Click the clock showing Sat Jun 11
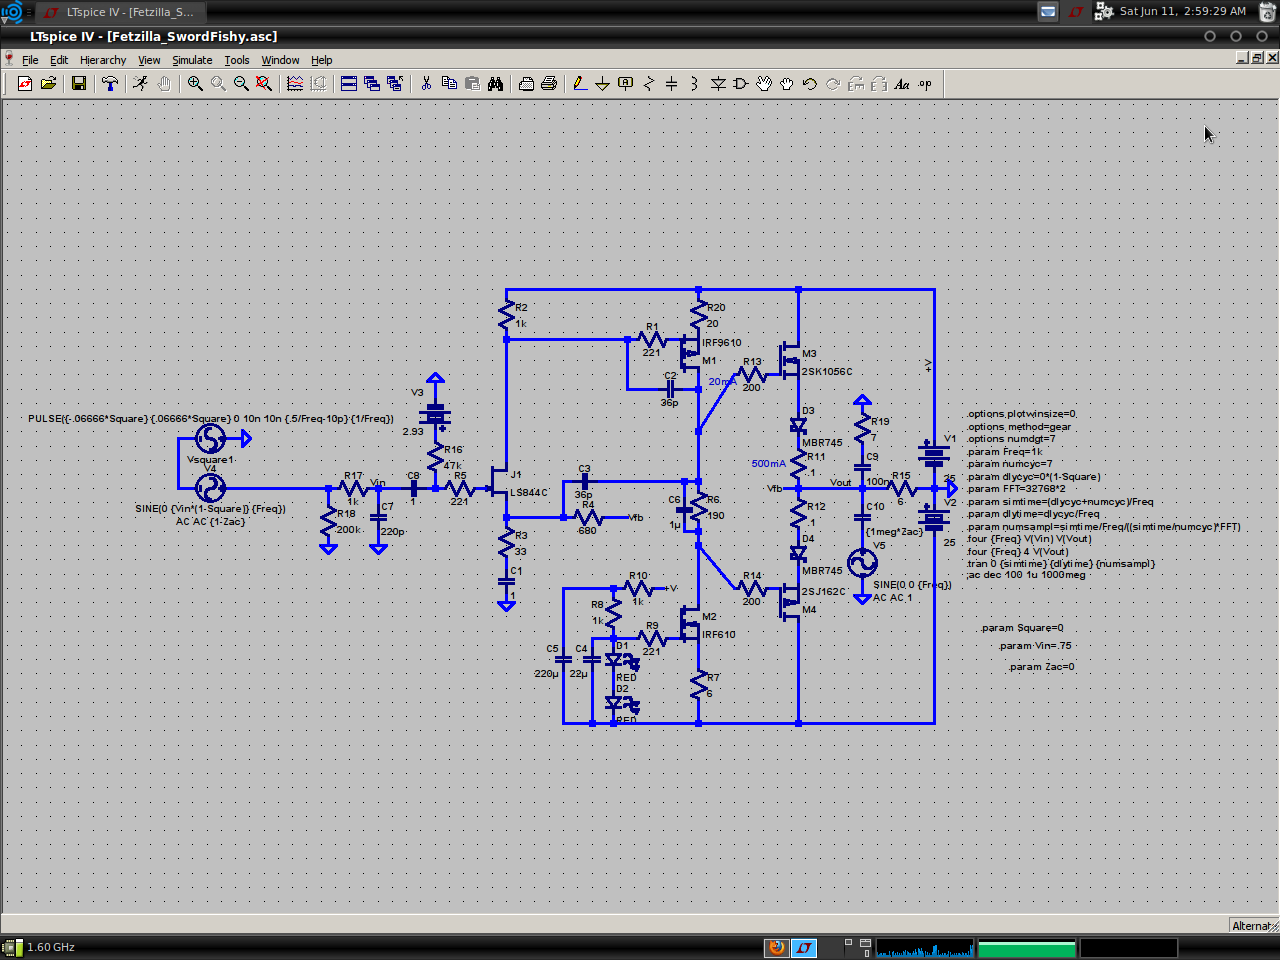The image size is (1280, 960). [x=1183, y=11]
